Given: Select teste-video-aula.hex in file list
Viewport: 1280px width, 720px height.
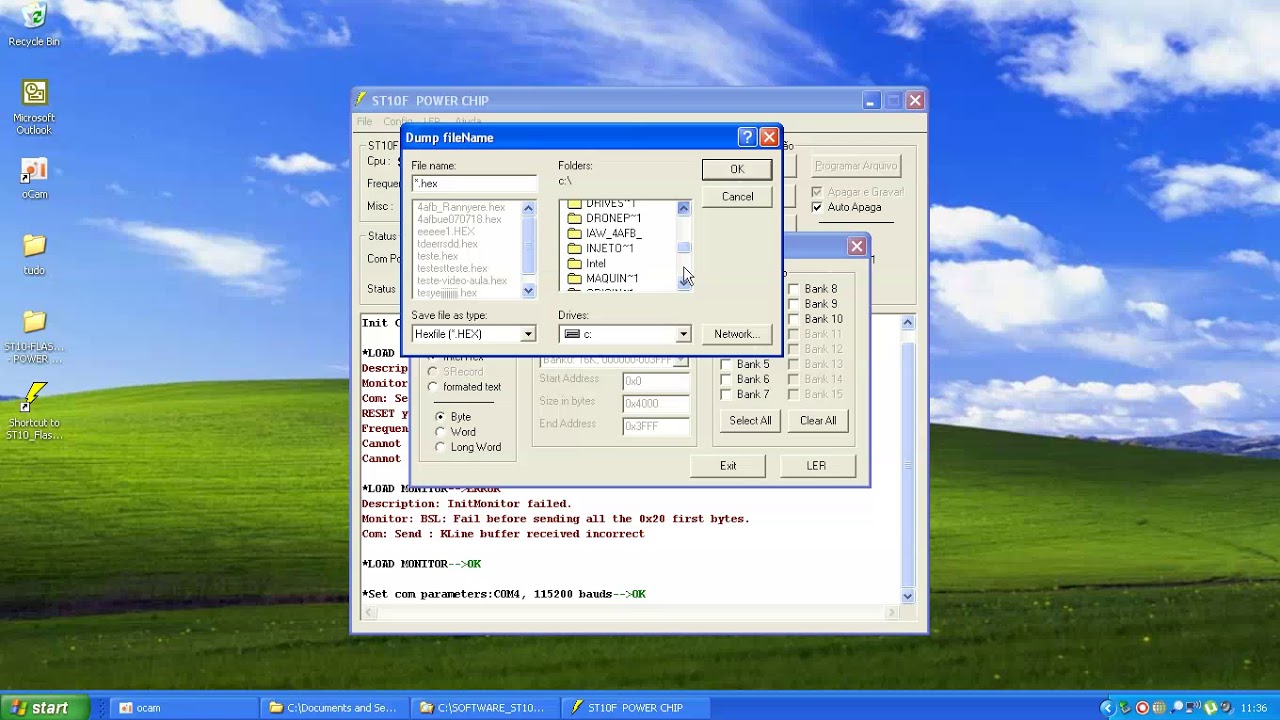Looking at the screenshot, I should pyautogui.click(x=462, y=281).
